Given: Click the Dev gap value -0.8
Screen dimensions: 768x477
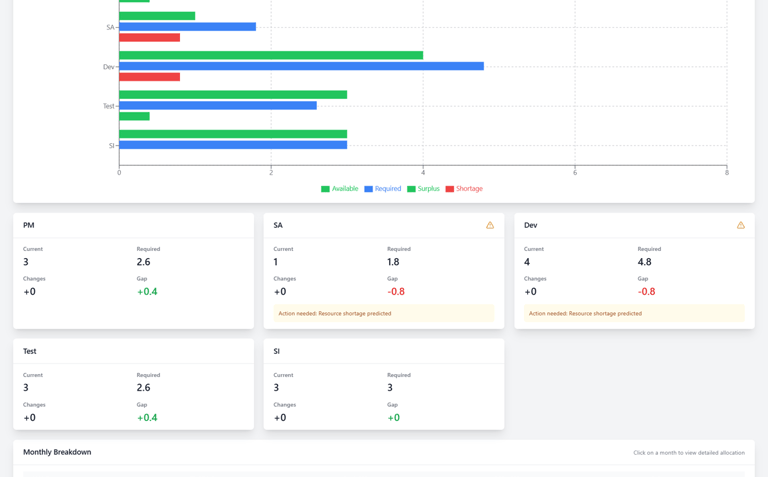Looking at the screenshot, I should pyautogui.click(x=647, y=292).
